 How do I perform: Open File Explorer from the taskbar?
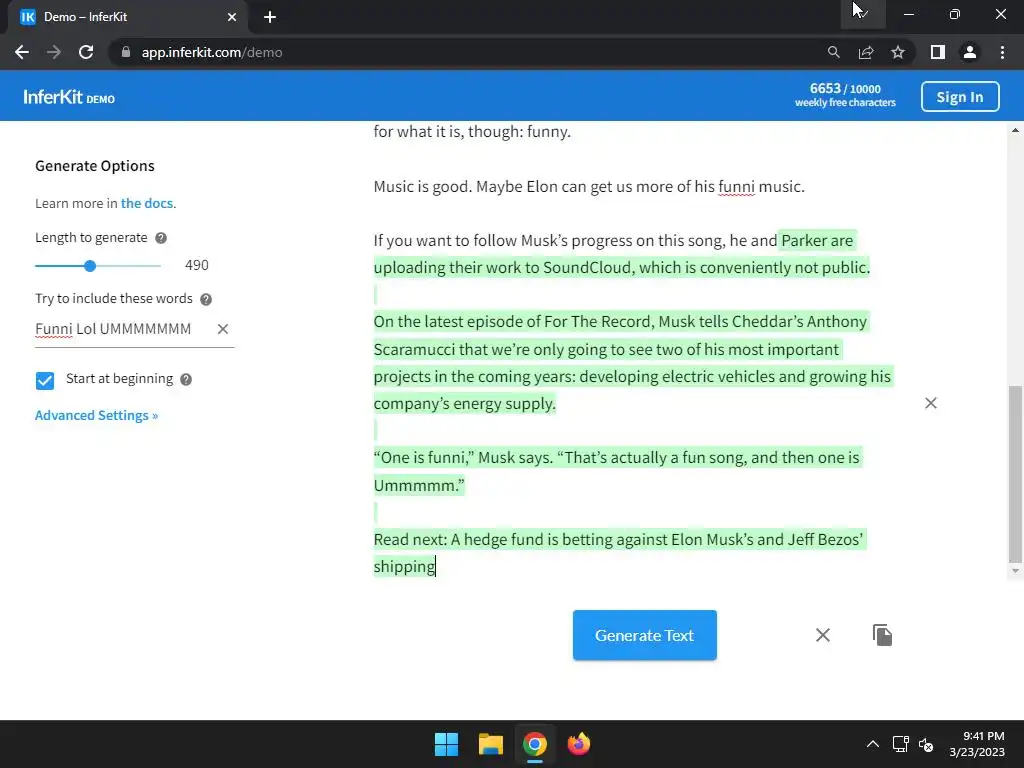click(x=490, y=744)
